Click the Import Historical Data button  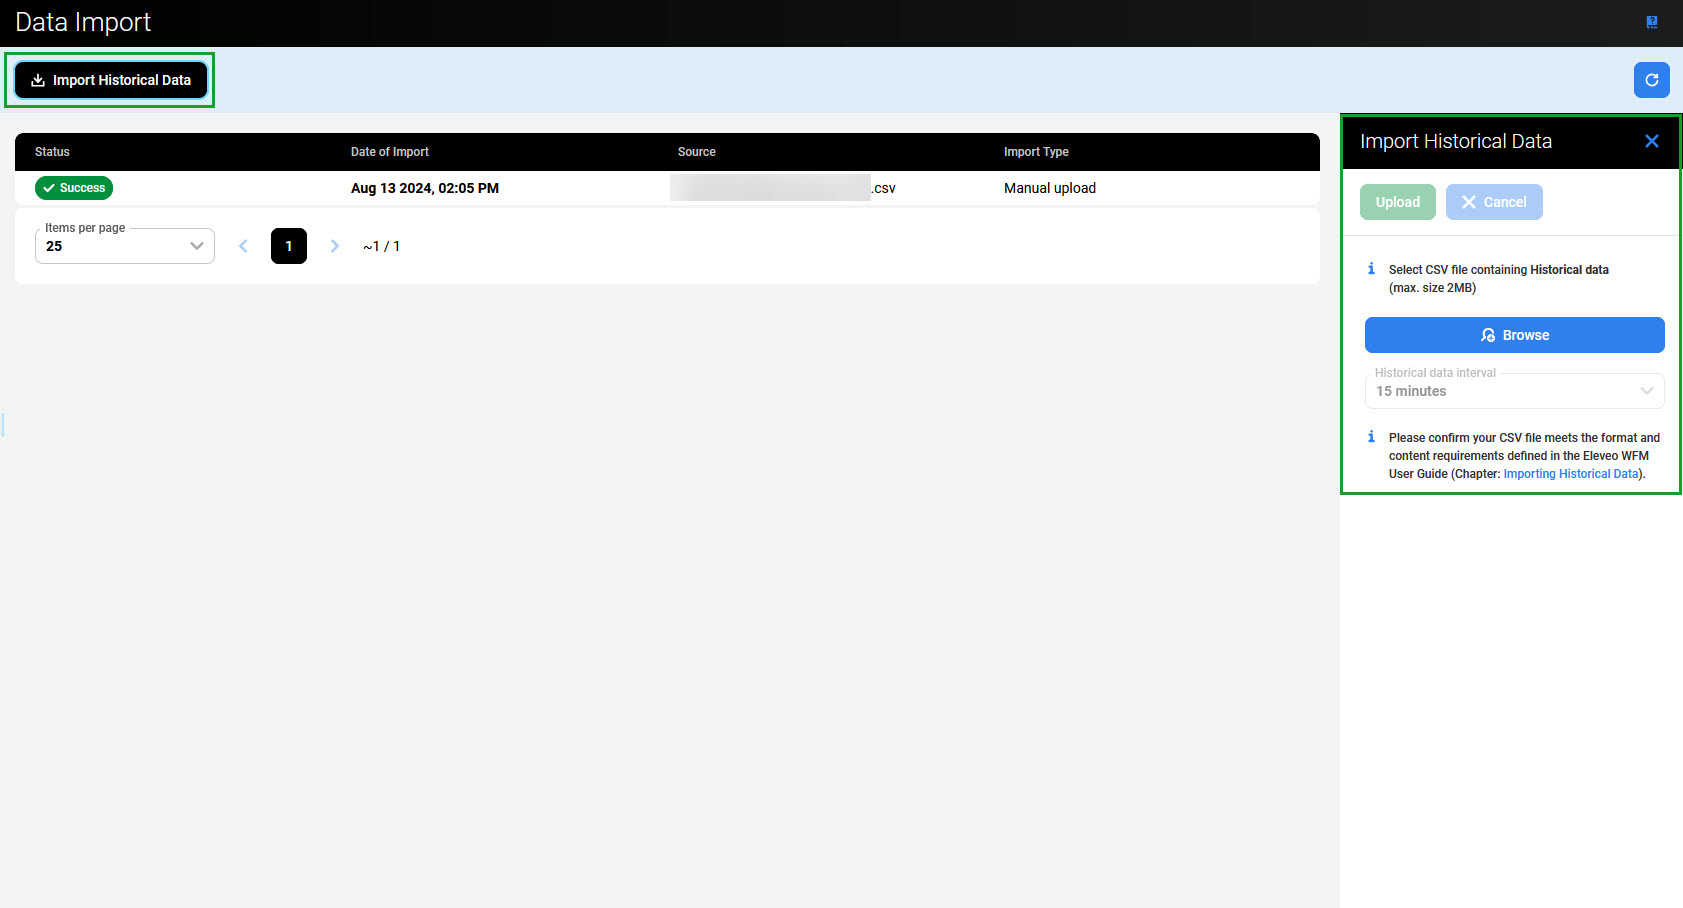pyautogui.click(x=111, y=80)
